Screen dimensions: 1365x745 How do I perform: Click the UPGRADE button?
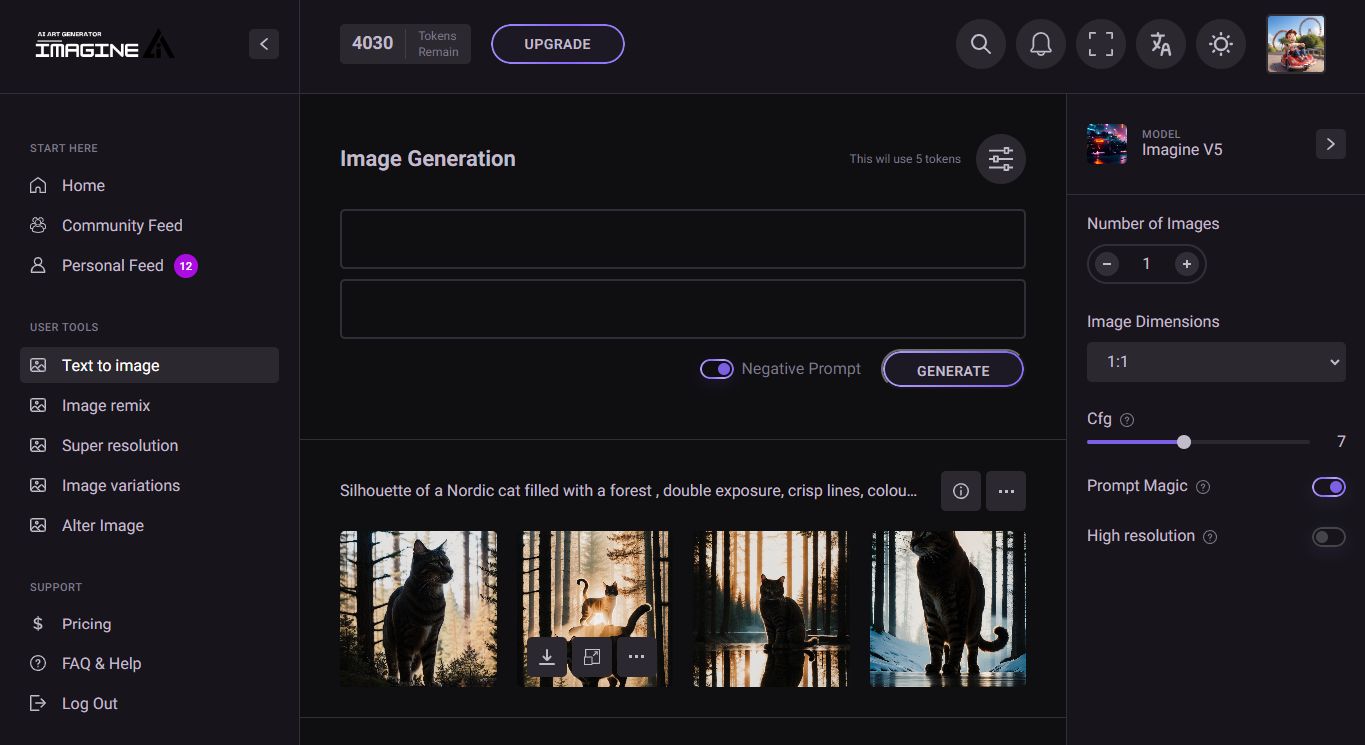558,44
